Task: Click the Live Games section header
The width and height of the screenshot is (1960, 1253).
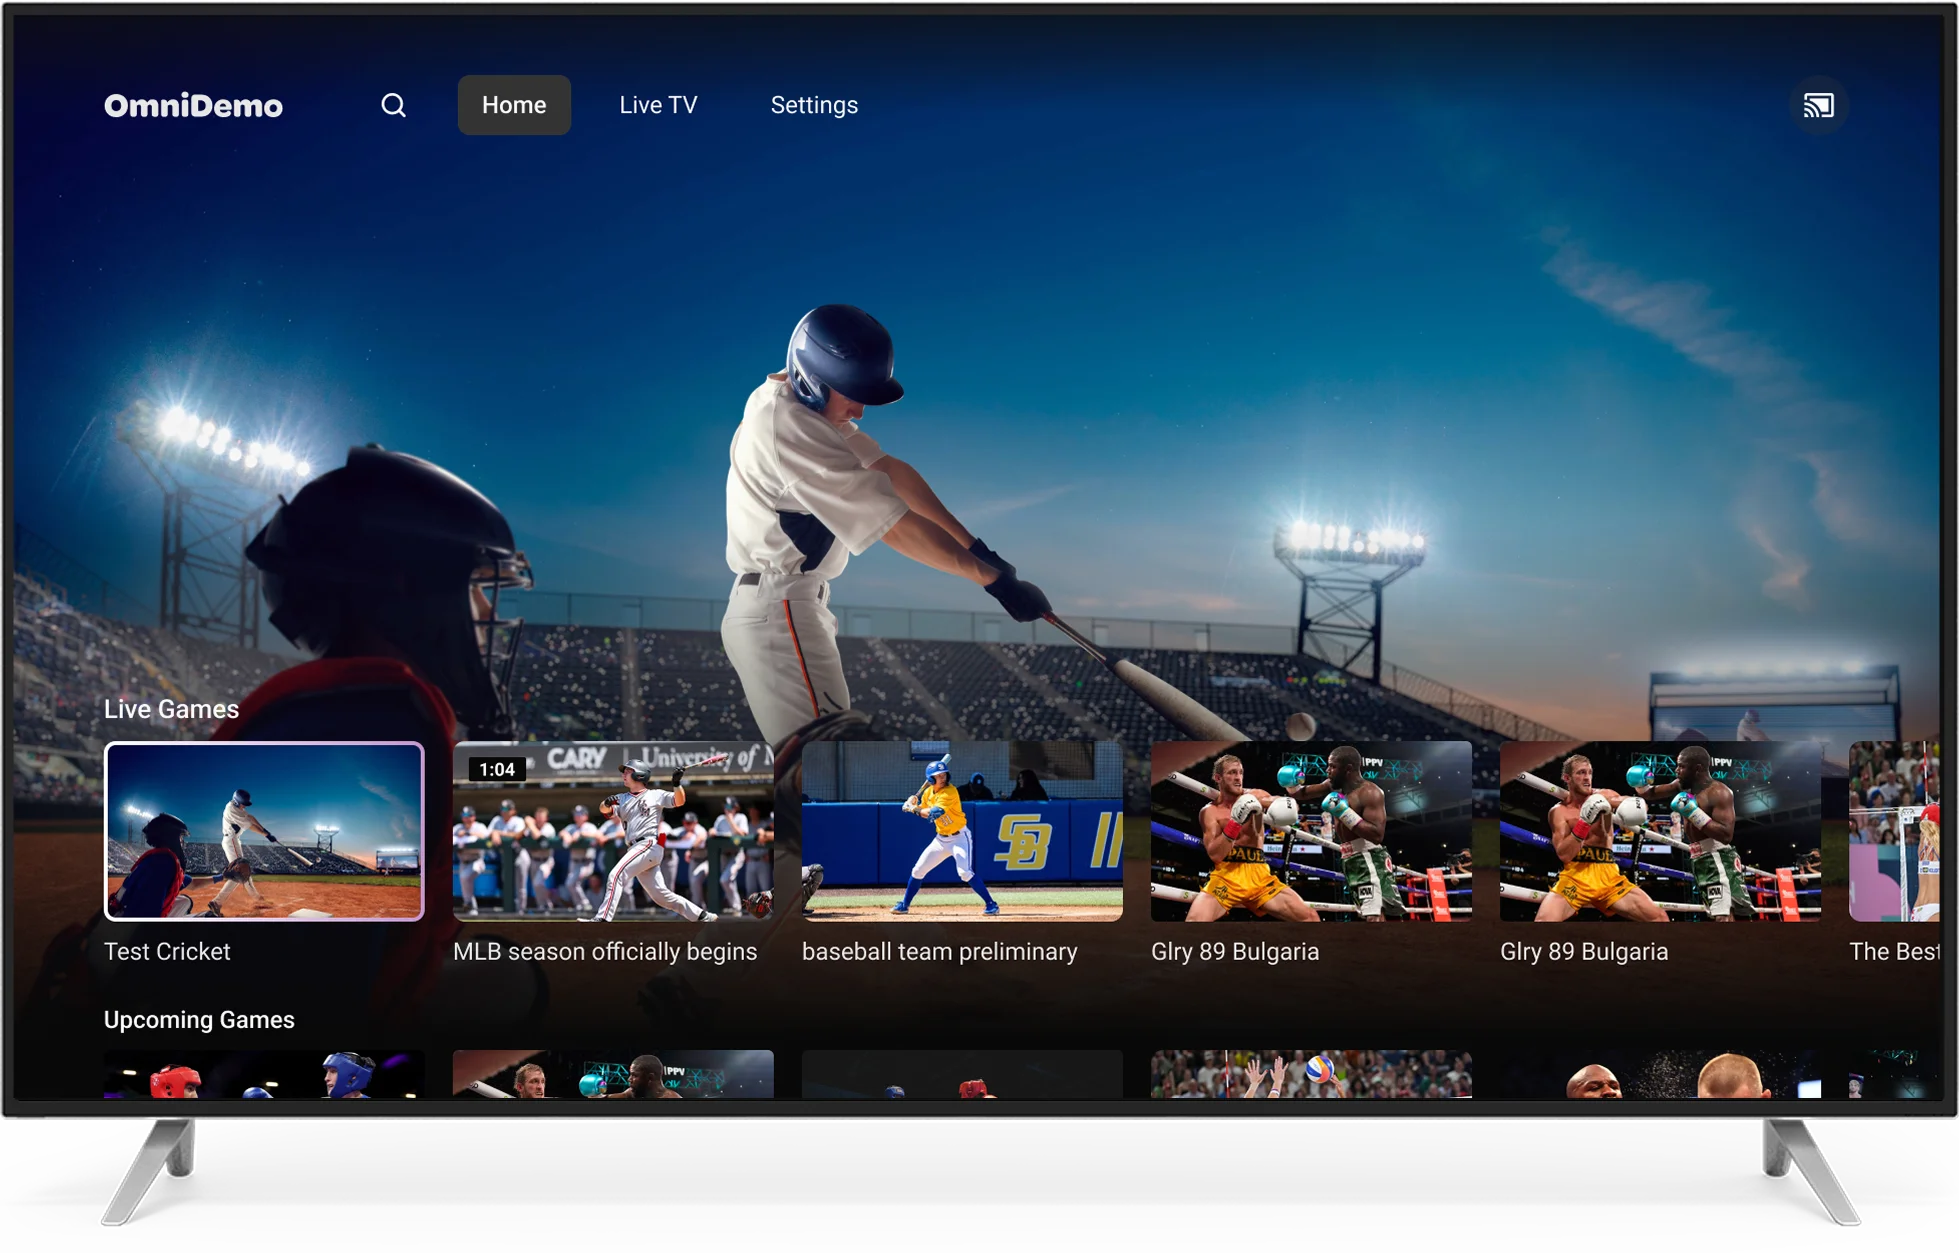Action: click(171, 709)
